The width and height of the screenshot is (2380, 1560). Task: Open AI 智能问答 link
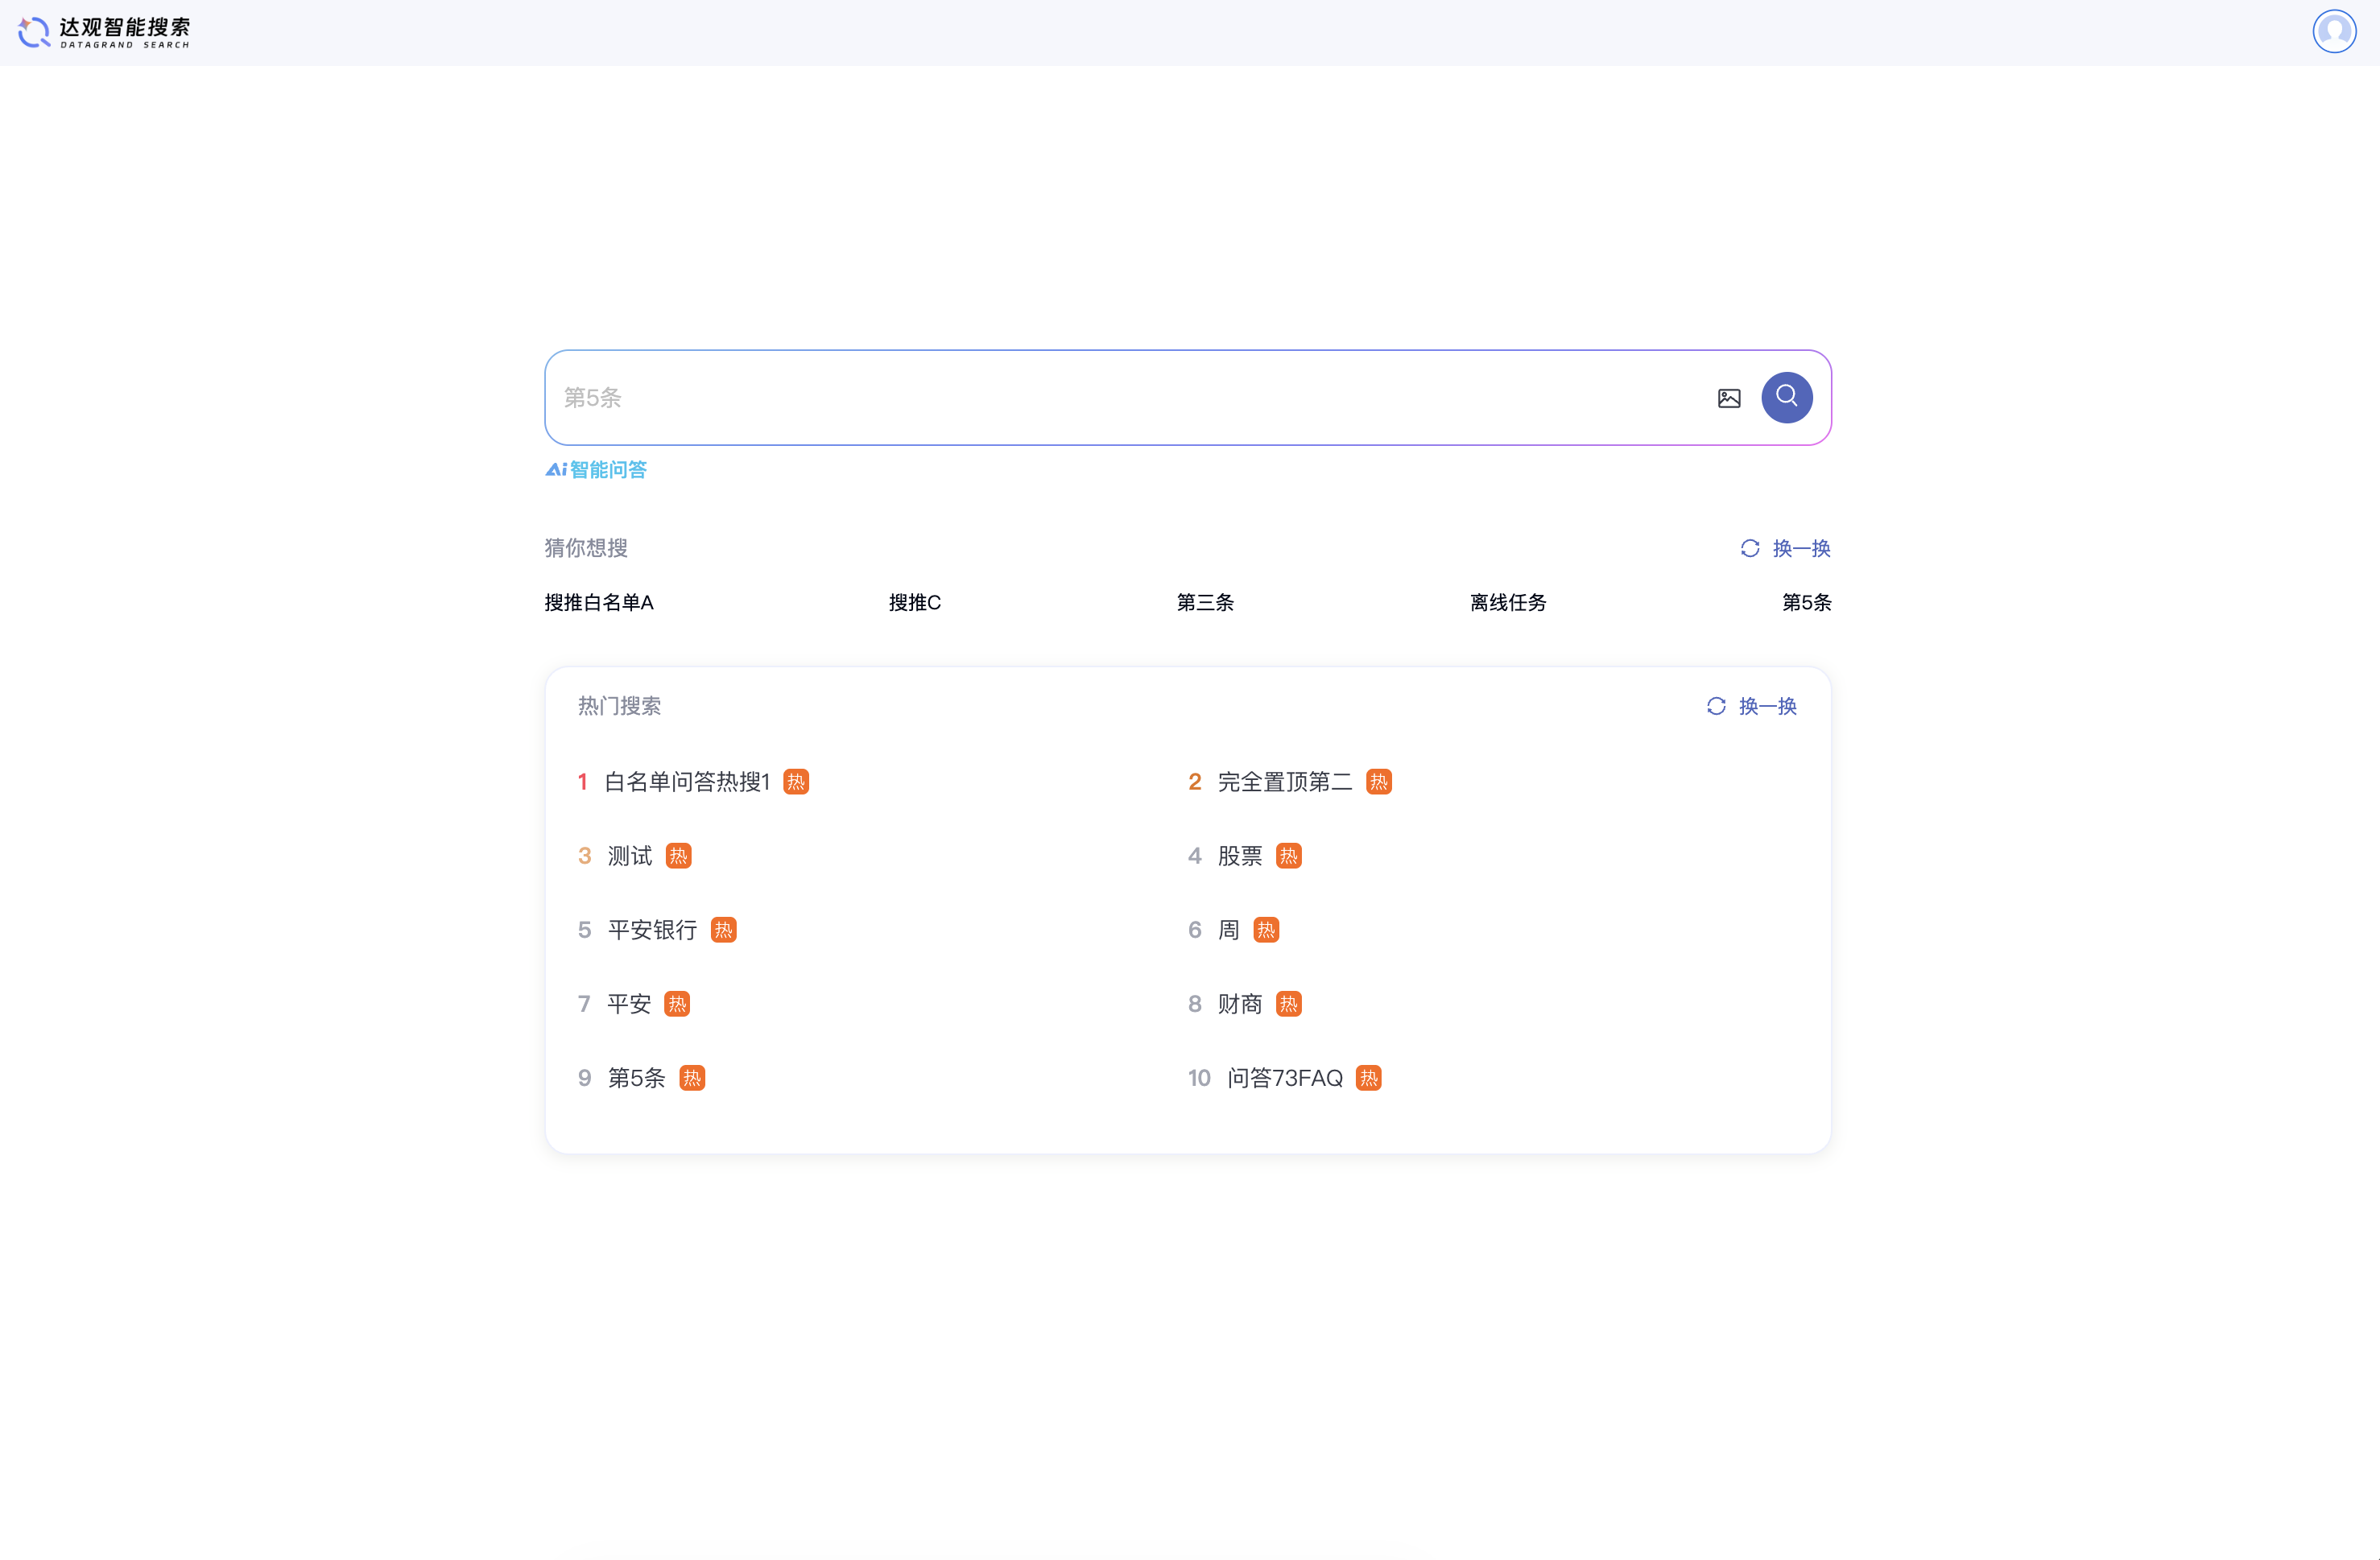click(x=596, y=470)
